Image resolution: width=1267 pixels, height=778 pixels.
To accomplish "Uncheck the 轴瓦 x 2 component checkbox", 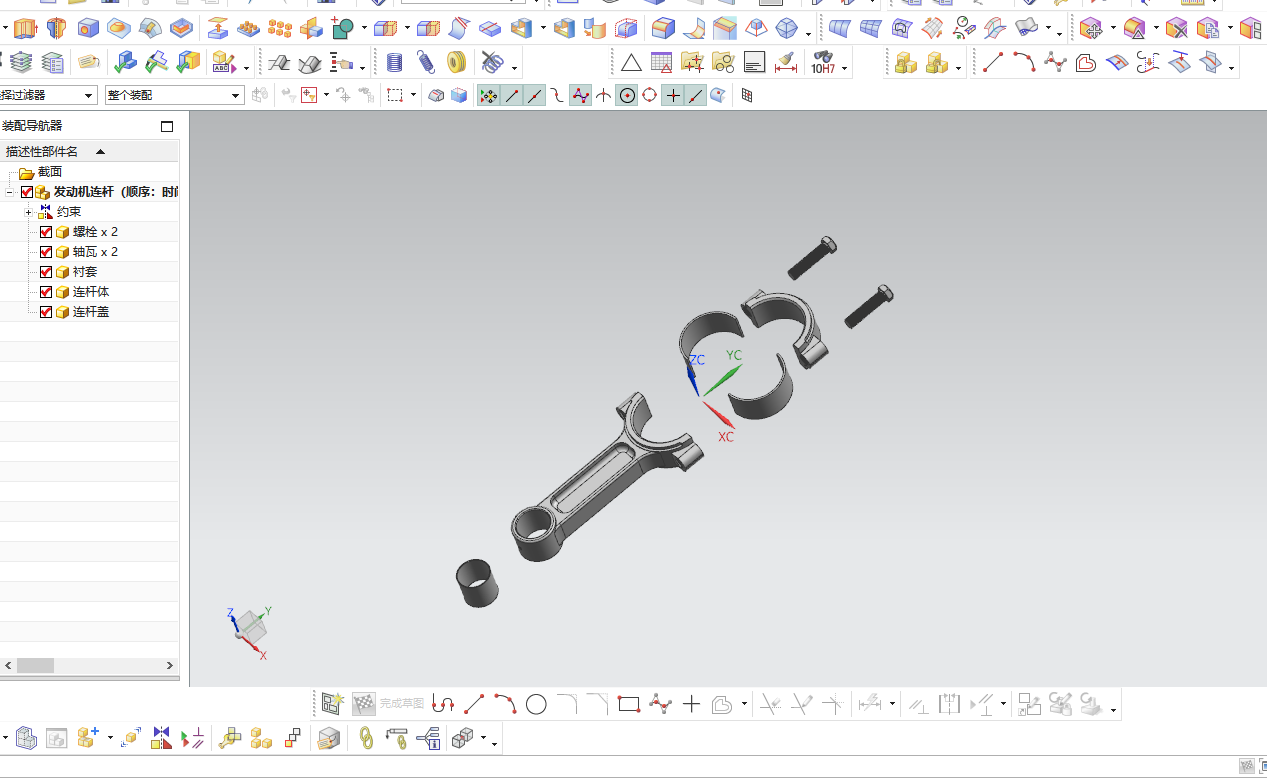I will click(x=46, y=252).
